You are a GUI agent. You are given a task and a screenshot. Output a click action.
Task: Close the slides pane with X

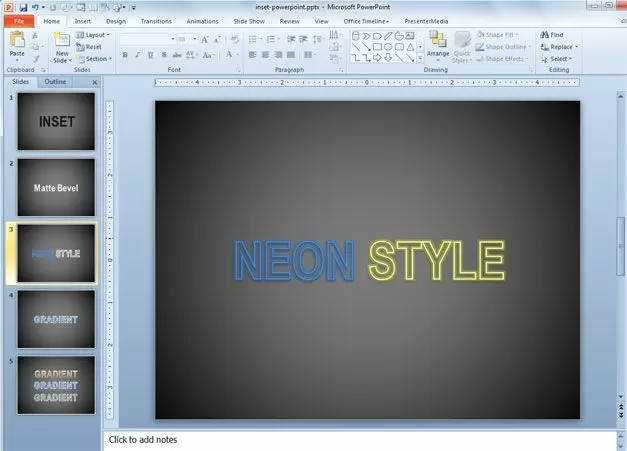click(x=95, y=82)
